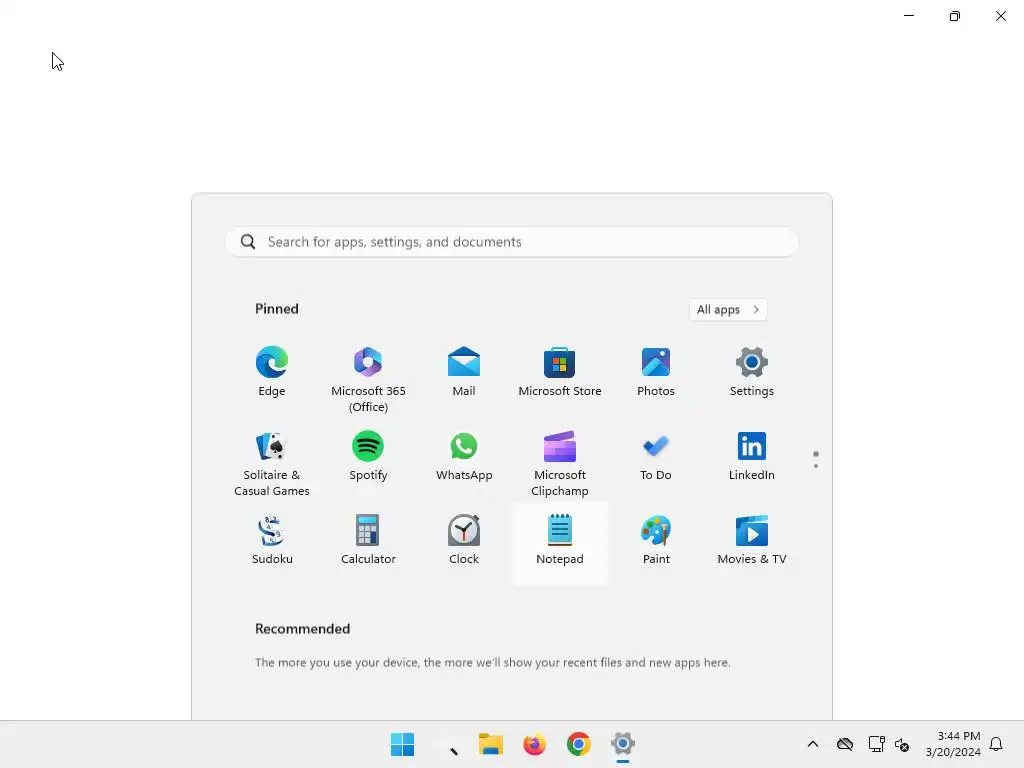Open Google Chrome from the taskbar
Viewport: 1024px width, 768px height.
point(579,744)
